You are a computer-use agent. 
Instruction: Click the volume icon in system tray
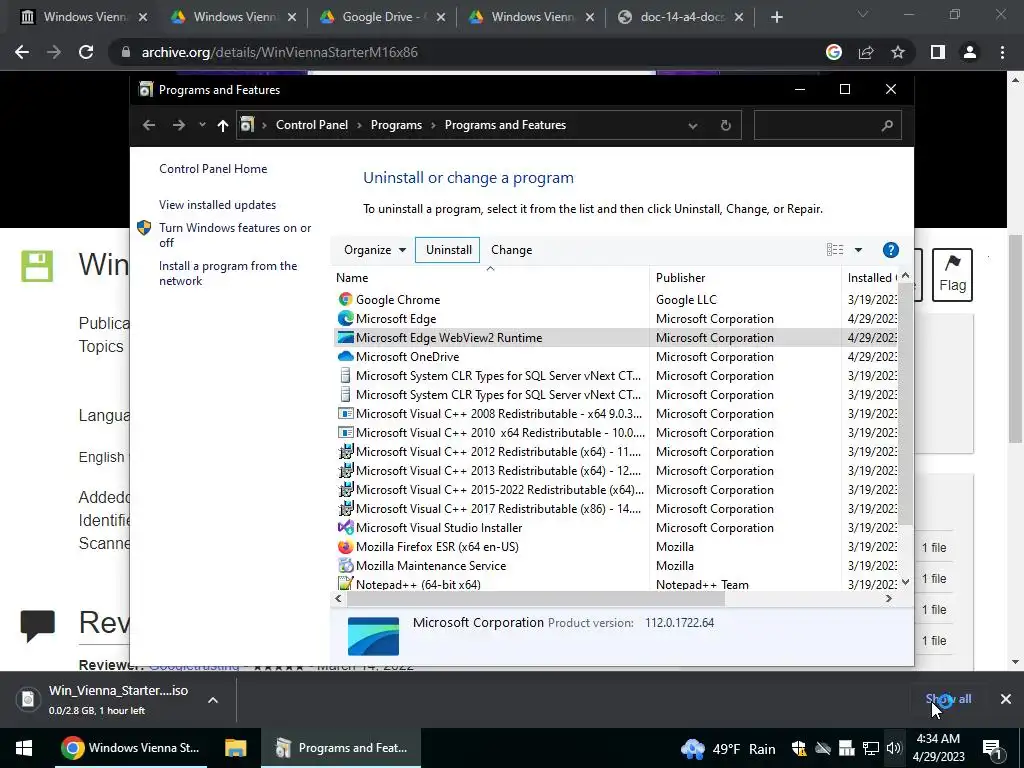click(x=894, y=748)
